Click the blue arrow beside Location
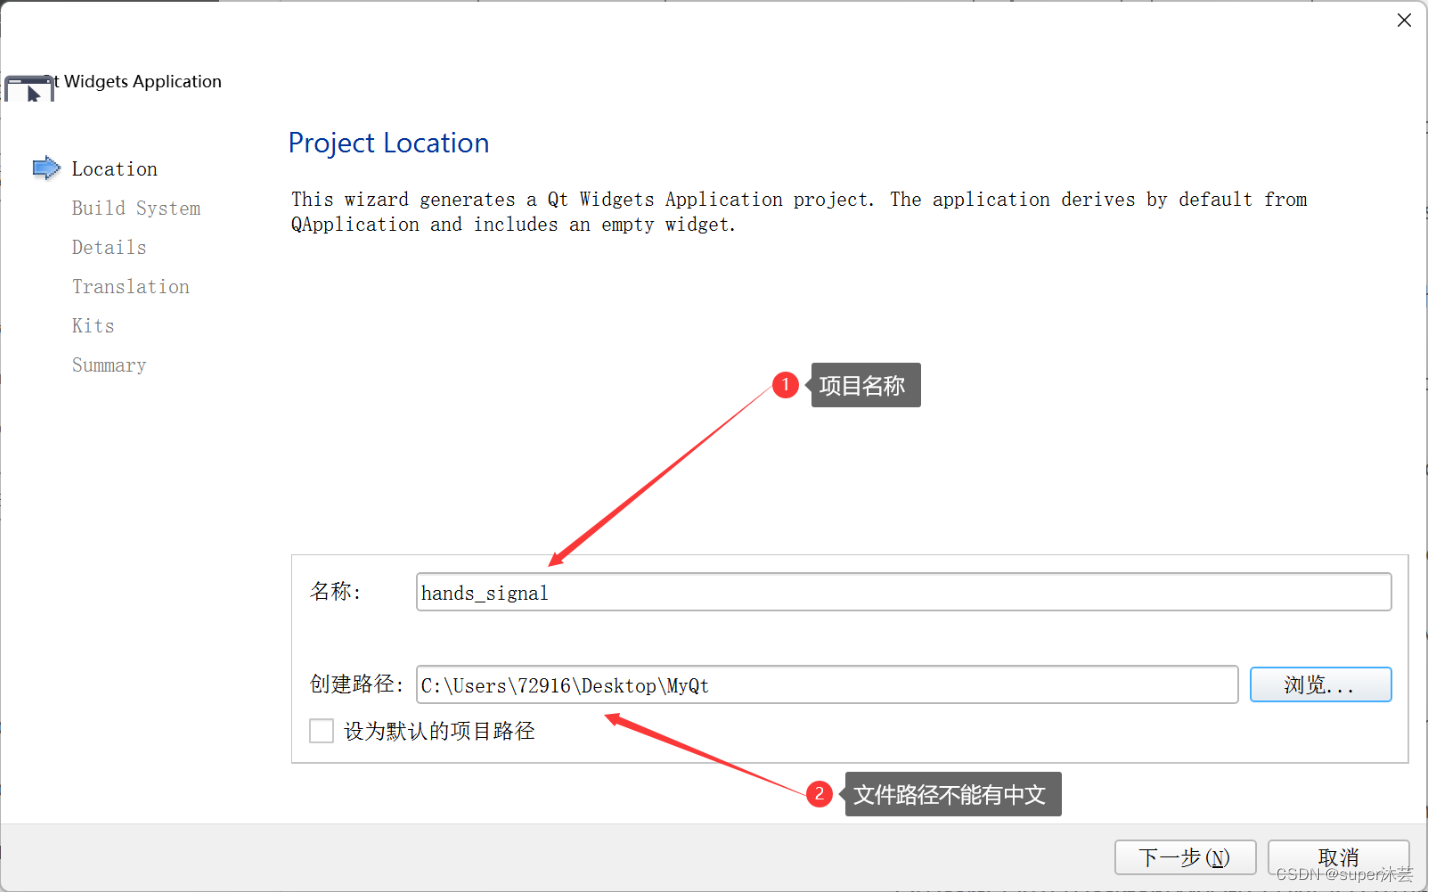 (x=47, y=168)
